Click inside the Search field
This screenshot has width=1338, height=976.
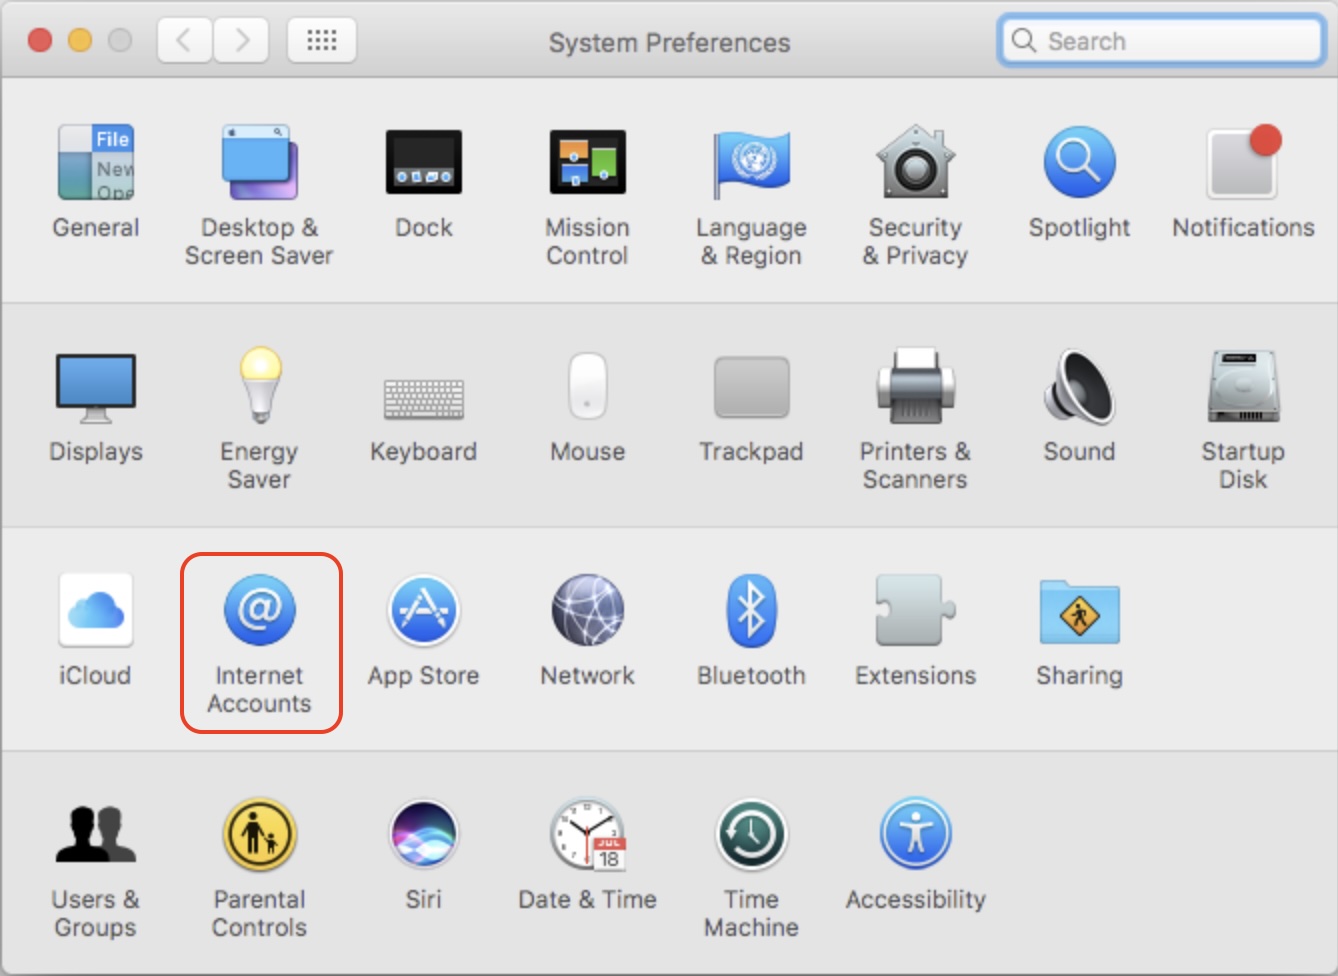(1160, 40)
